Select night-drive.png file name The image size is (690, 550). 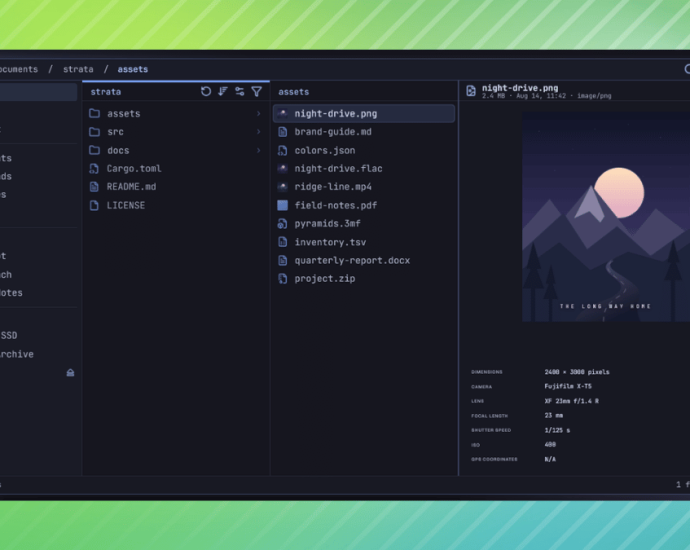coord(336,114)
